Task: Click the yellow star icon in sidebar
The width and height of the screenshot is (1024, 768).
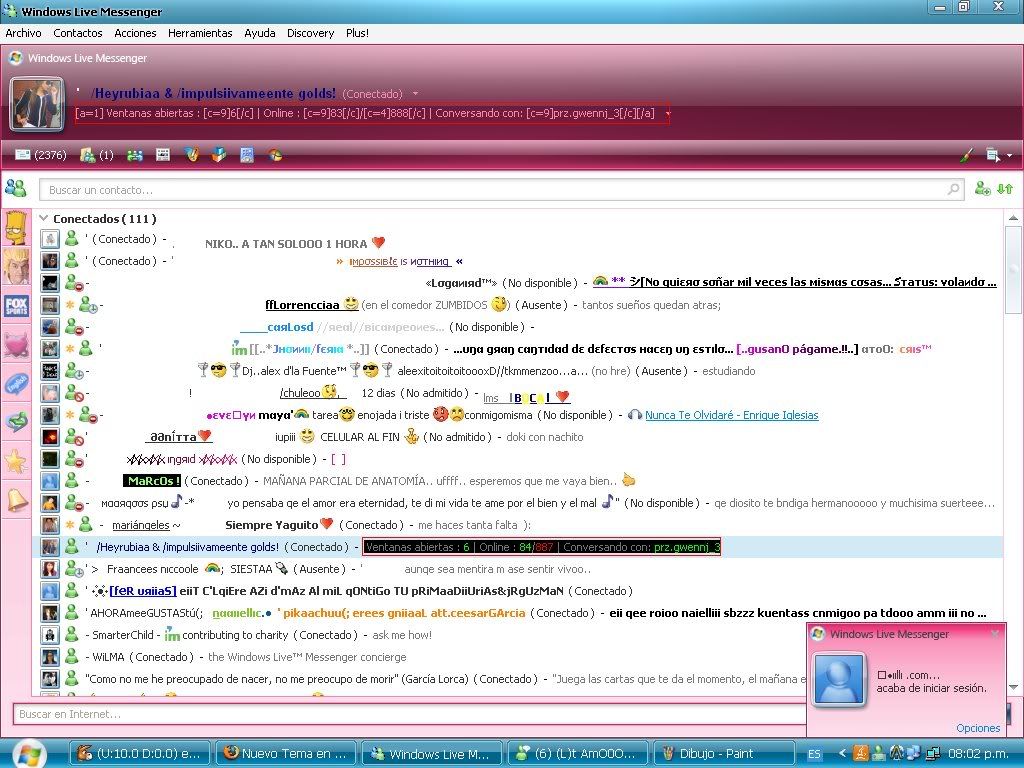Action: (x=16, y=462)
